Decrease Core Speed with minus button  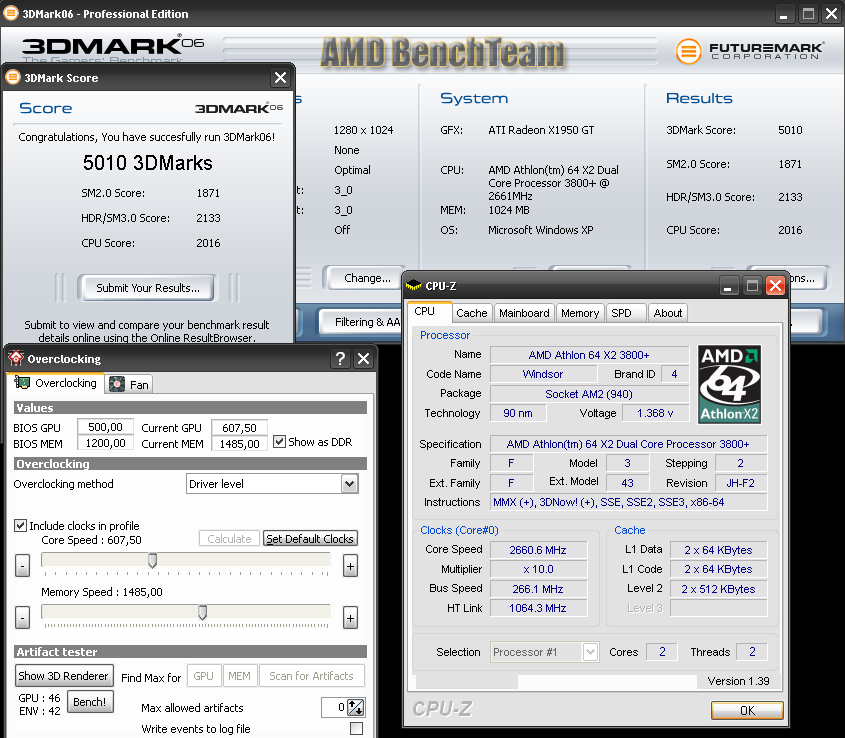click(22, 565)
